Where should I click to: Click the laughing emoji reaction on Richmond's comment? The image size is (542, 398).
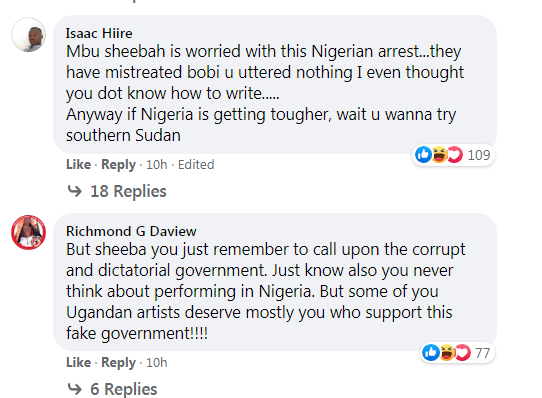(447, 353)
